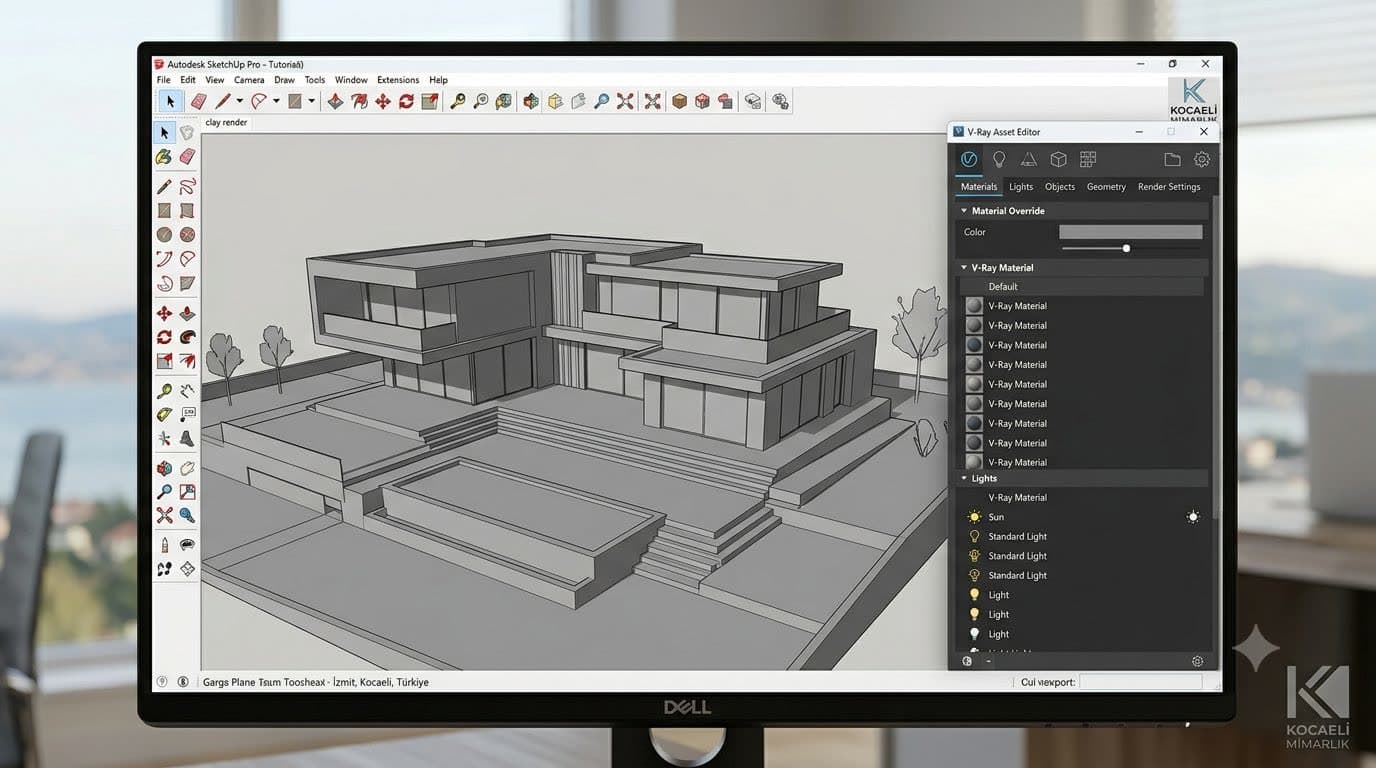Switch to the Geometry tab
1376x768 pixels.
tap(1106, 187)
